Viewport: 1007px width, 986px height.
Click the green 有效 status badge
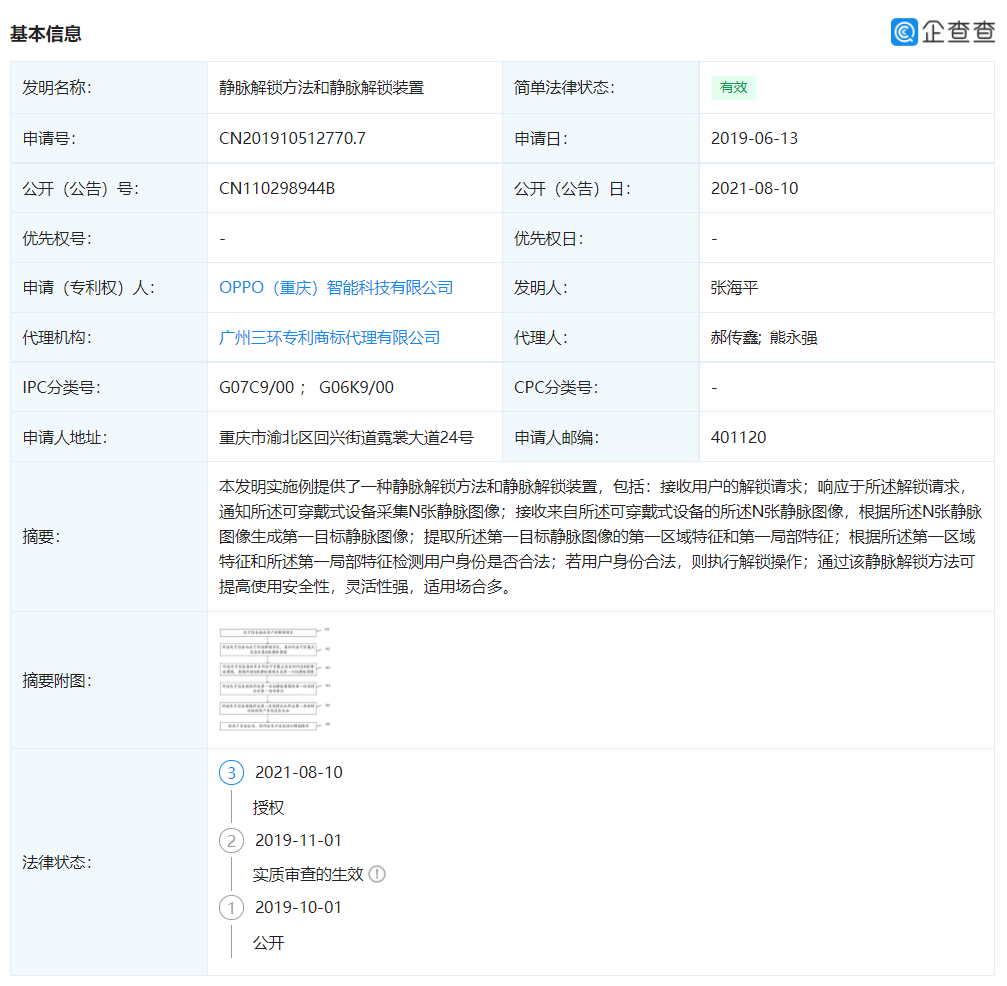733,87
